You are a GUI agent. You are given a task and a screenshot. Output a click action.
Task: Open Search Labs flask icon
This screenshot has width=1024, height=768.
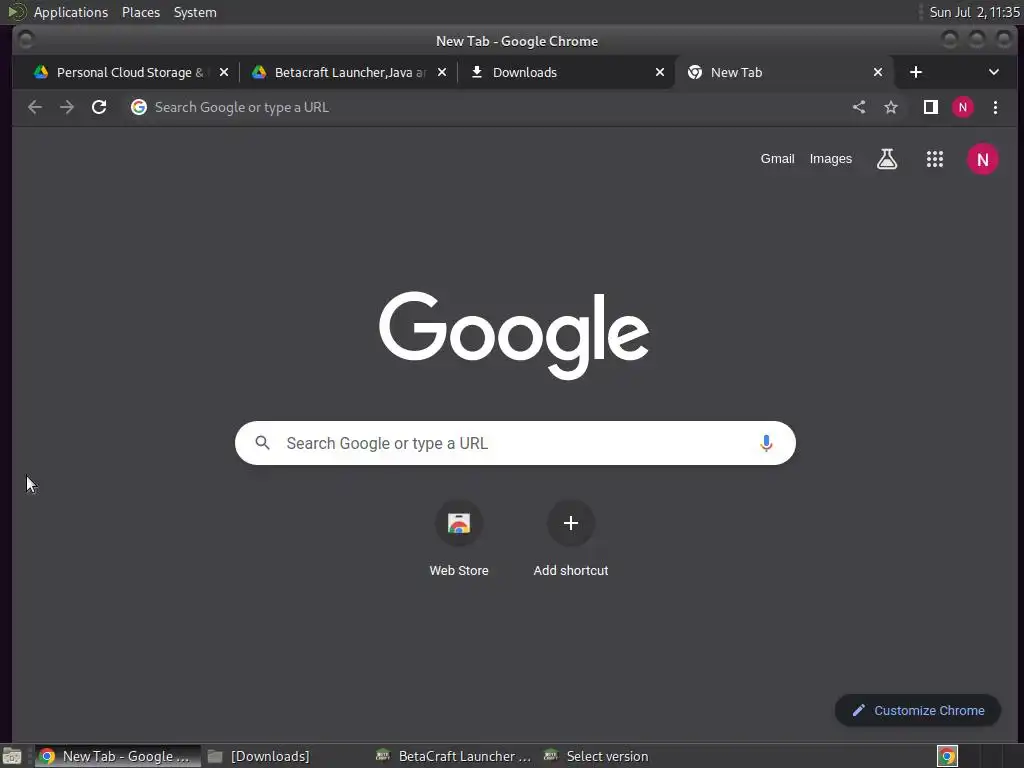click(887, 159)
